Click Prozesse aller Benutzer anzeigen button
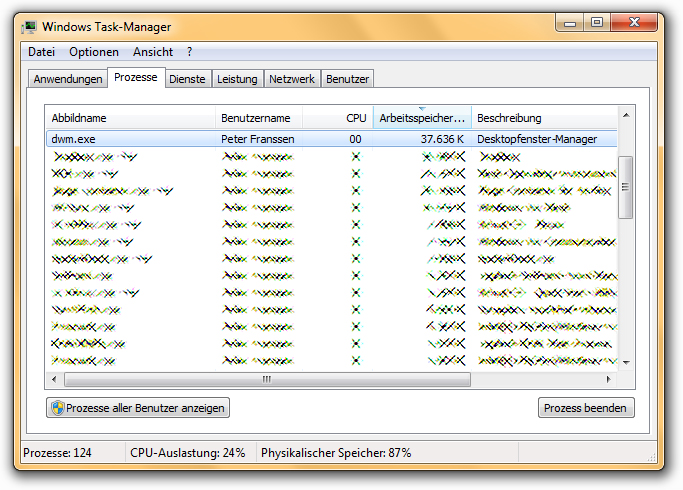 coord(138,408)
